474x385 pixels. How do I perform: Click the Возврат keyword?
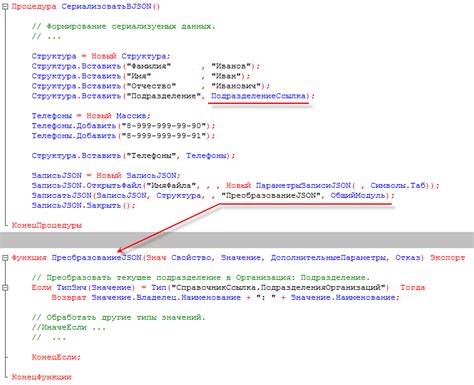tap(69, 297)
